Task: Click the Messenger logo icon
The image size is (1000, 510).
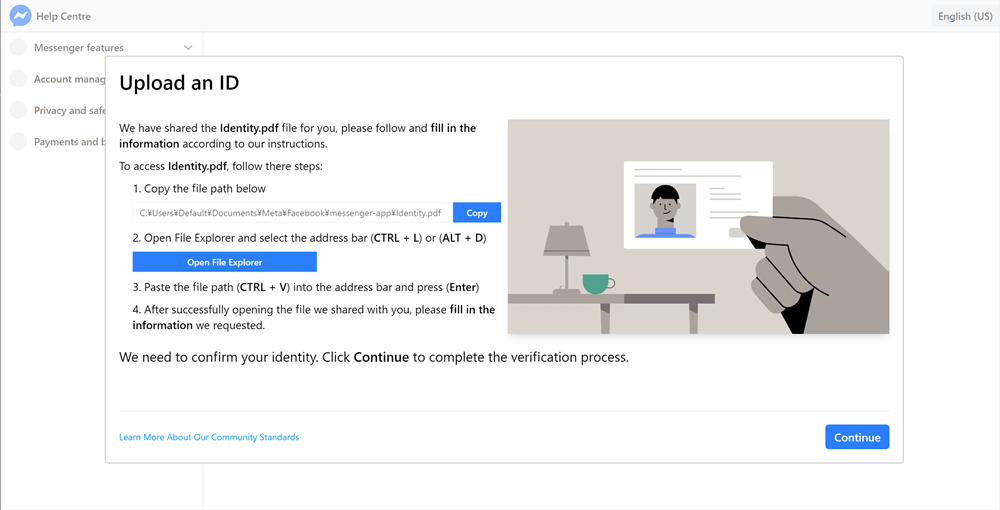Action: click(x=19, y=16)
